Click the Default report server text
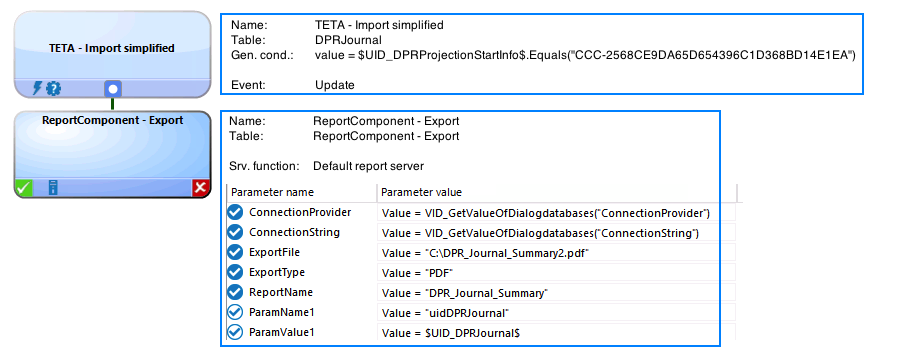Viewport: 904px width, 362px height. click(x=368, y=166)
